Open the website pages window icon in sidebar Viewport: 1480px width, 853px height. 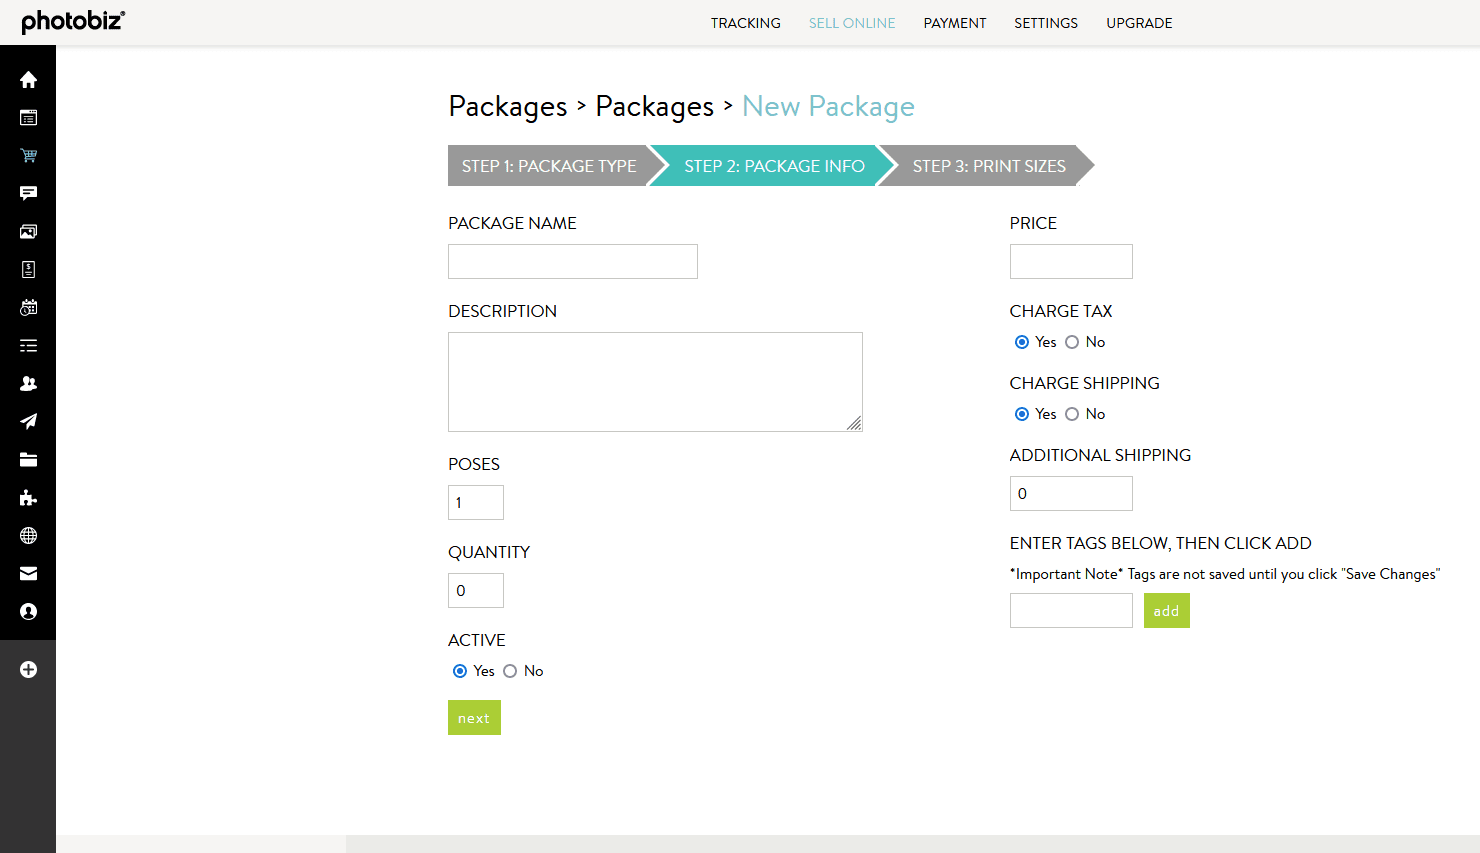tap(28, 117)
